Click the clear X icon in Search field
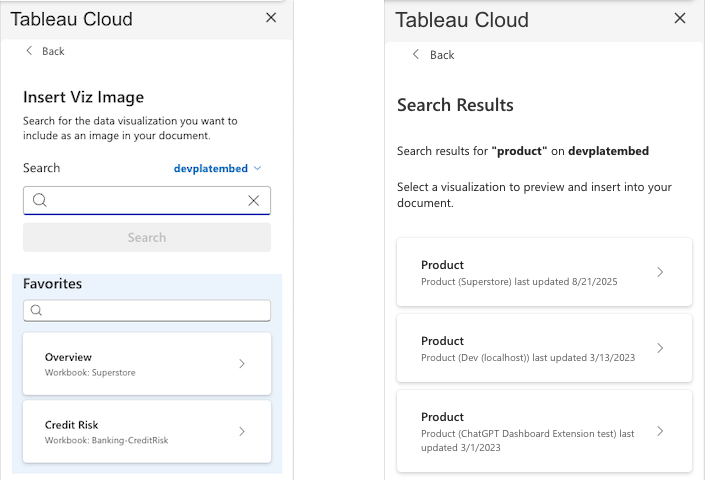 (x=254, y=201)
